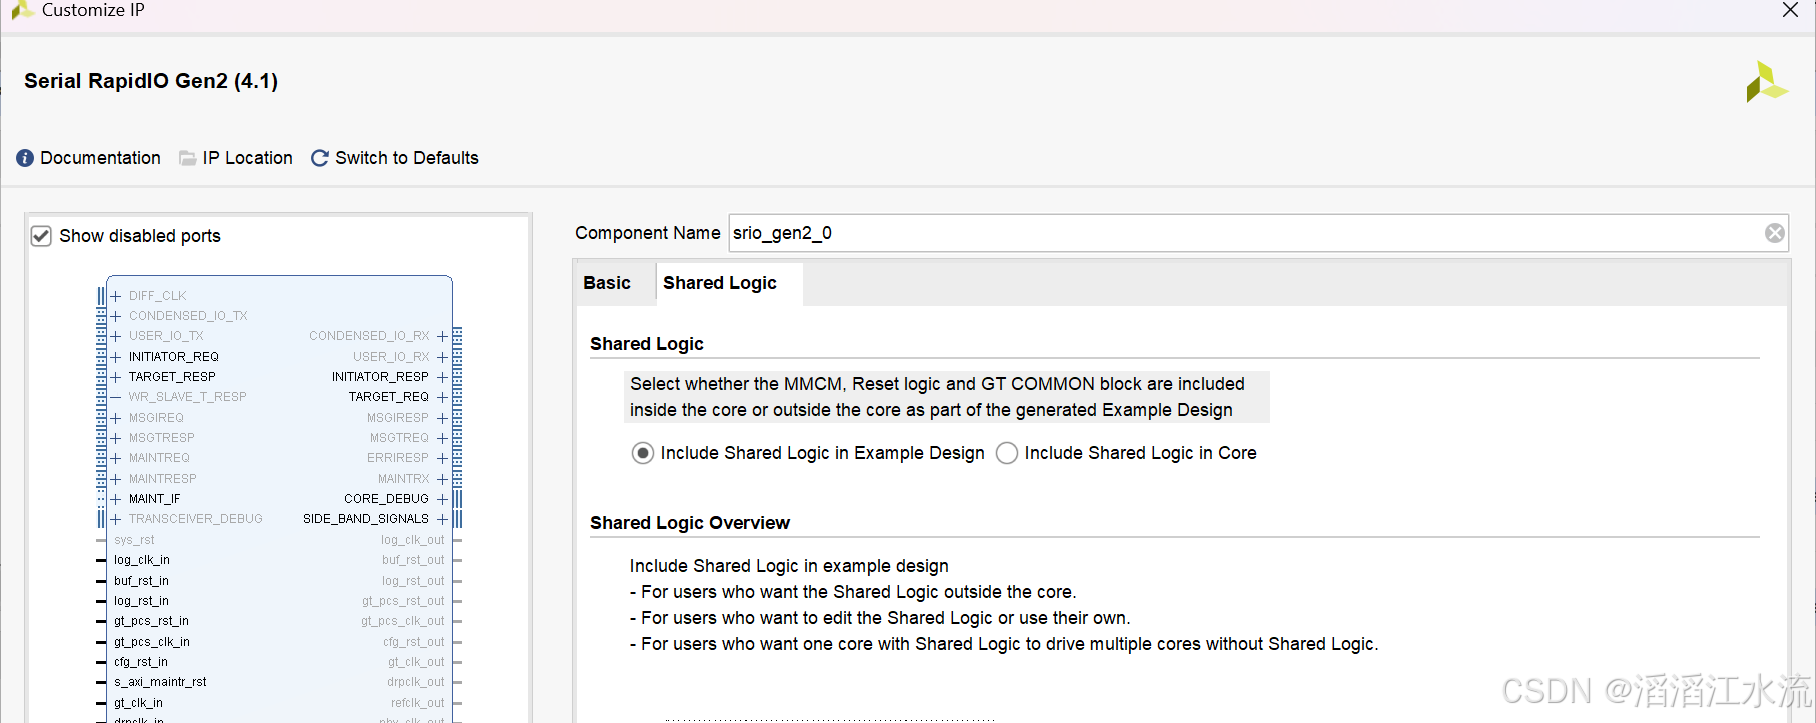Expand the TRANSCEIVER_DEBUG interface
This screenshot has height=723, width=1816.
pos(116,519)
